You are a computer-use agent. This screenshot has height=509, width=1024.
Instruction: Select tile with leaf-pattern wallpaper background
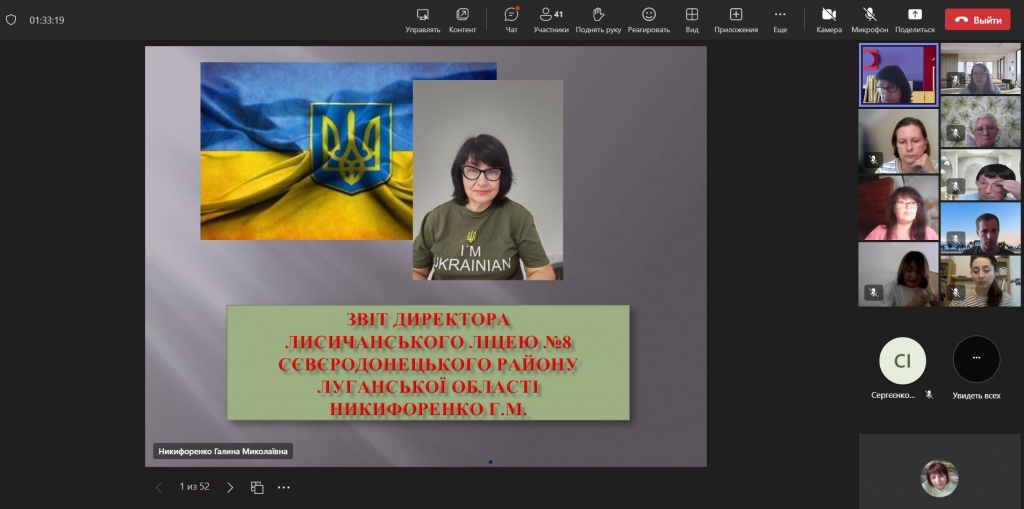[x=980, y=122]
